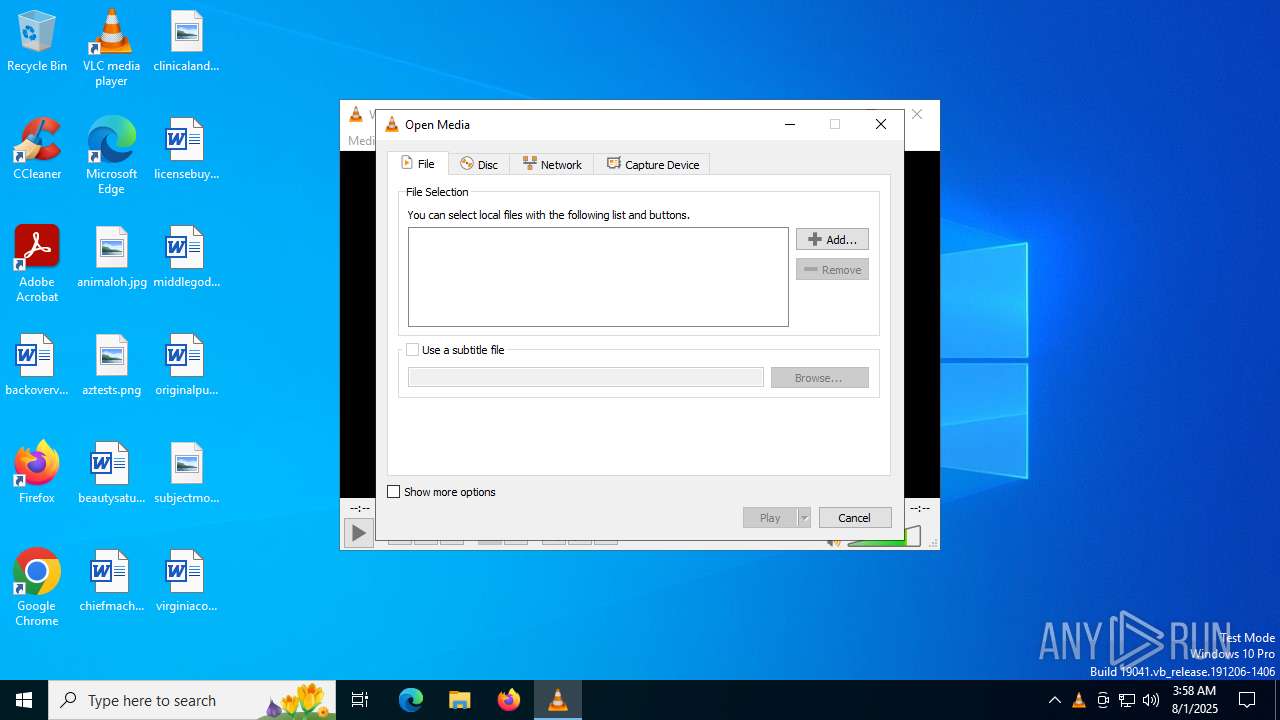The height and width of the screenshot is (720, 1280).
Task: Select beautysatu Word document icon
Action: tap(111, 473)
